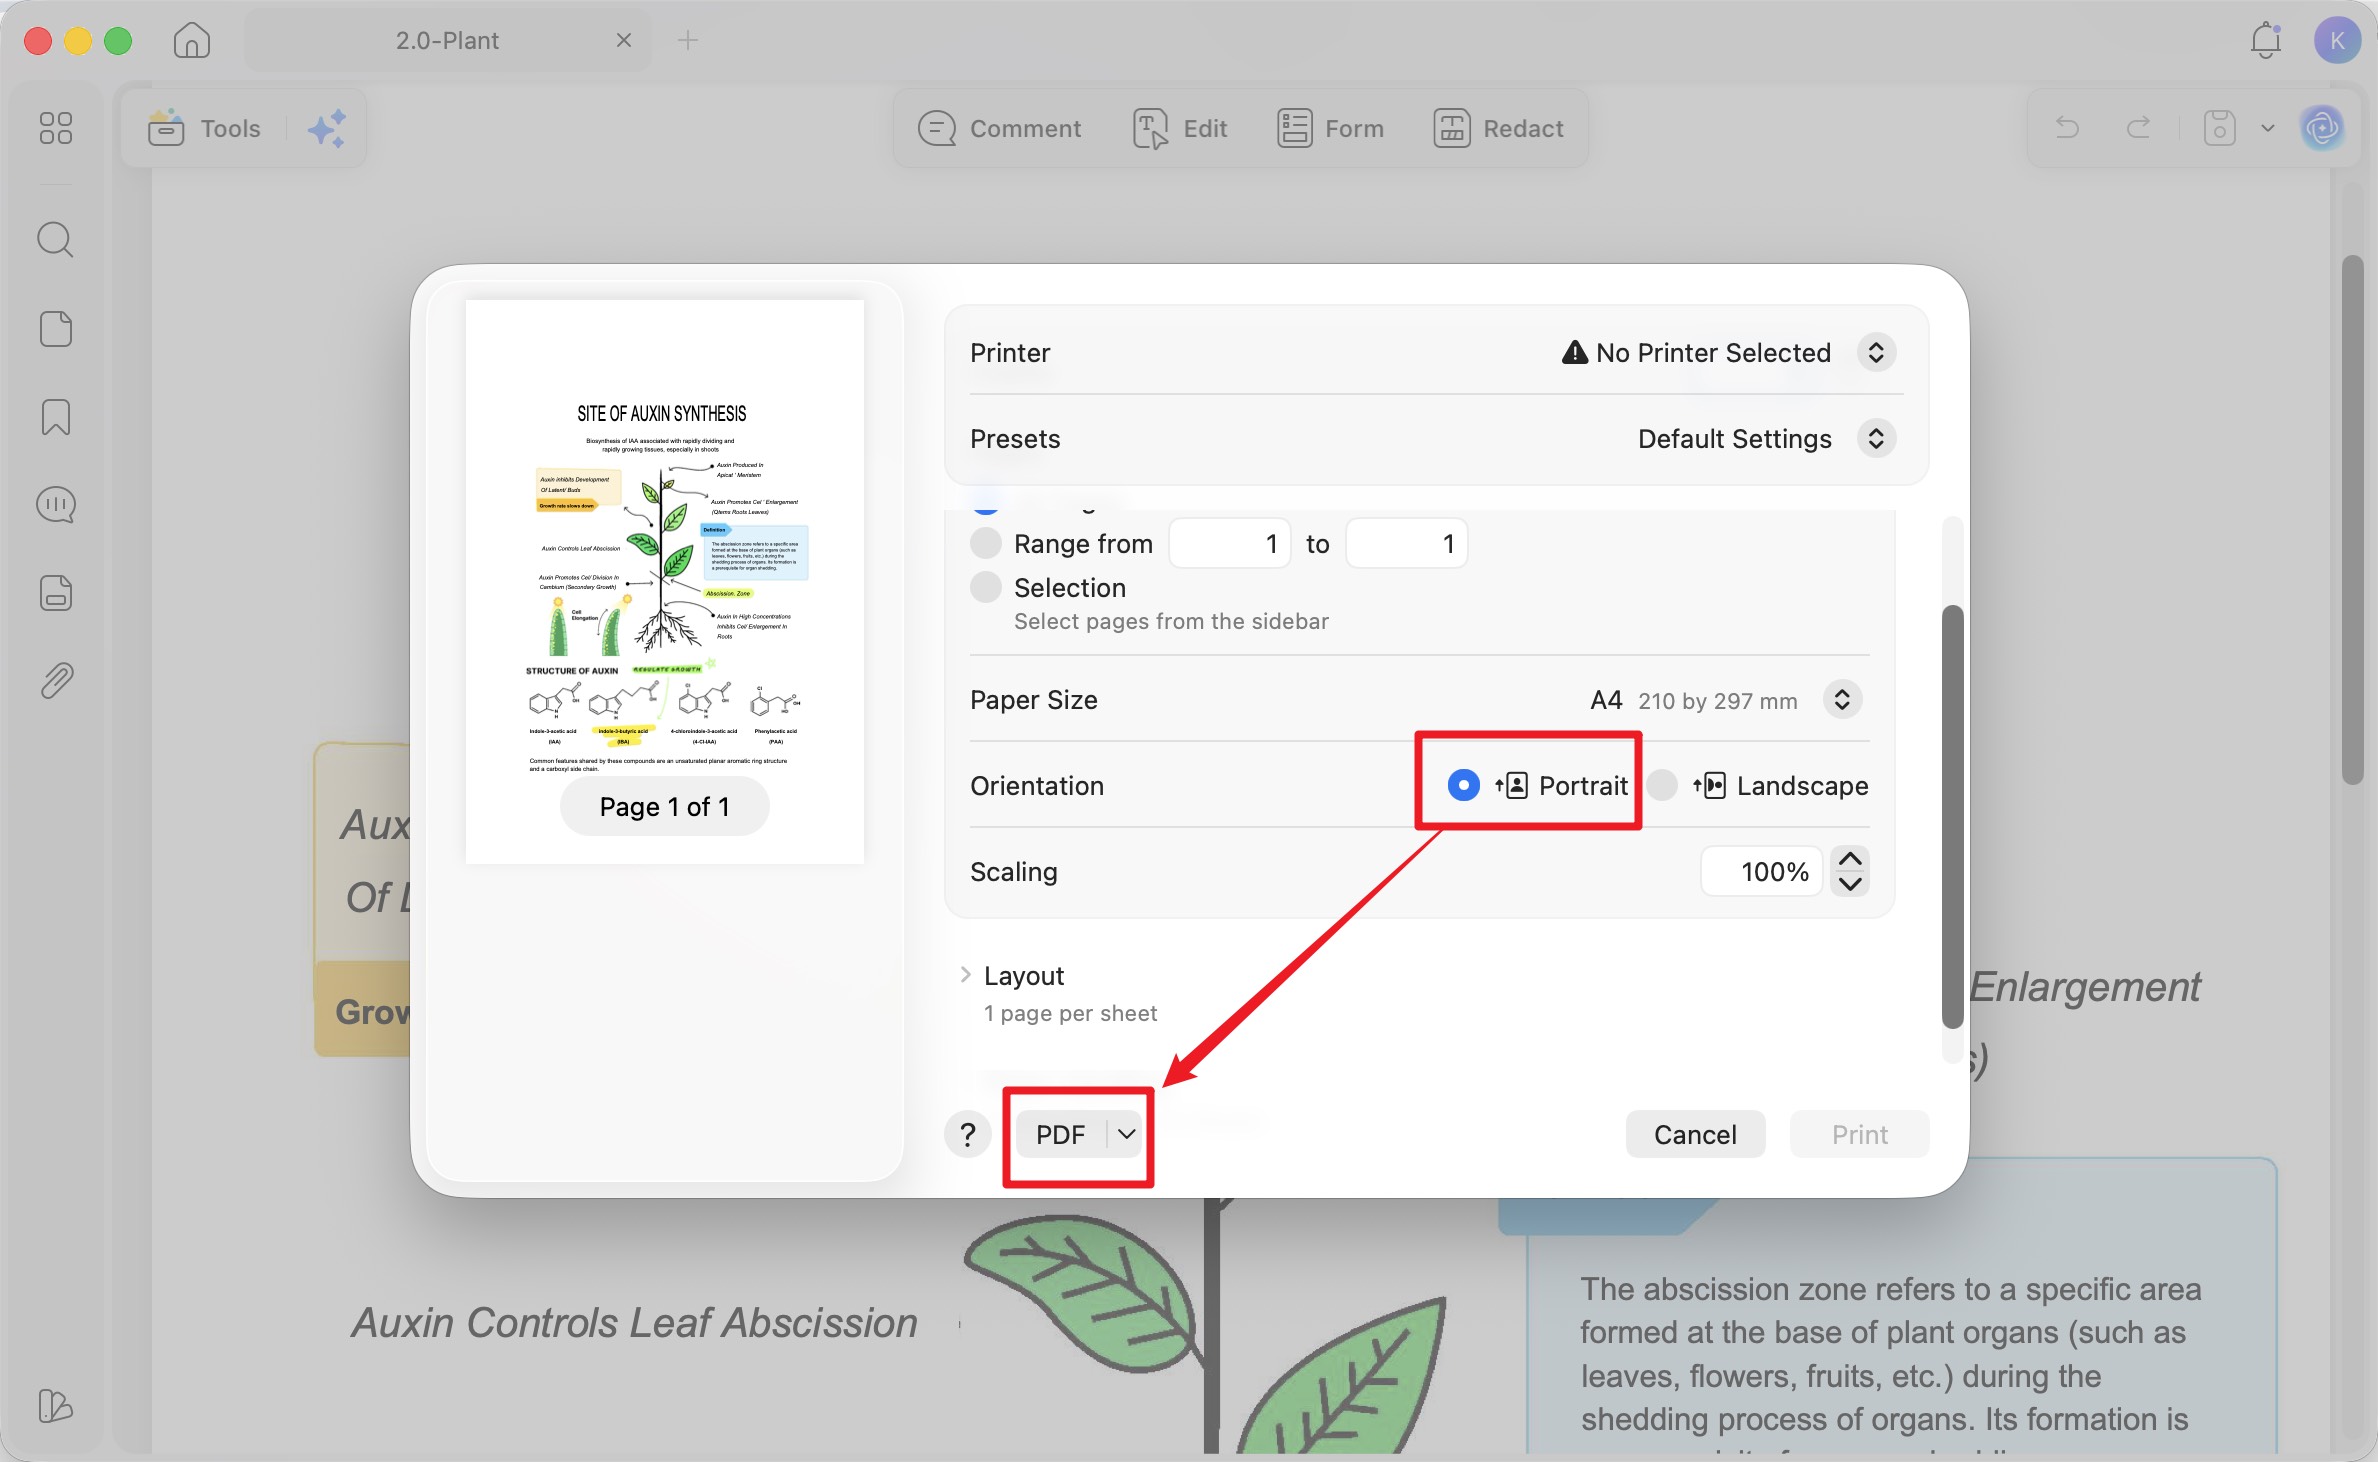Click the No Printer Selected warning icon
Viewport: 2378px width, 1462px height.
pyautogui.click(x=1574, y=352)
